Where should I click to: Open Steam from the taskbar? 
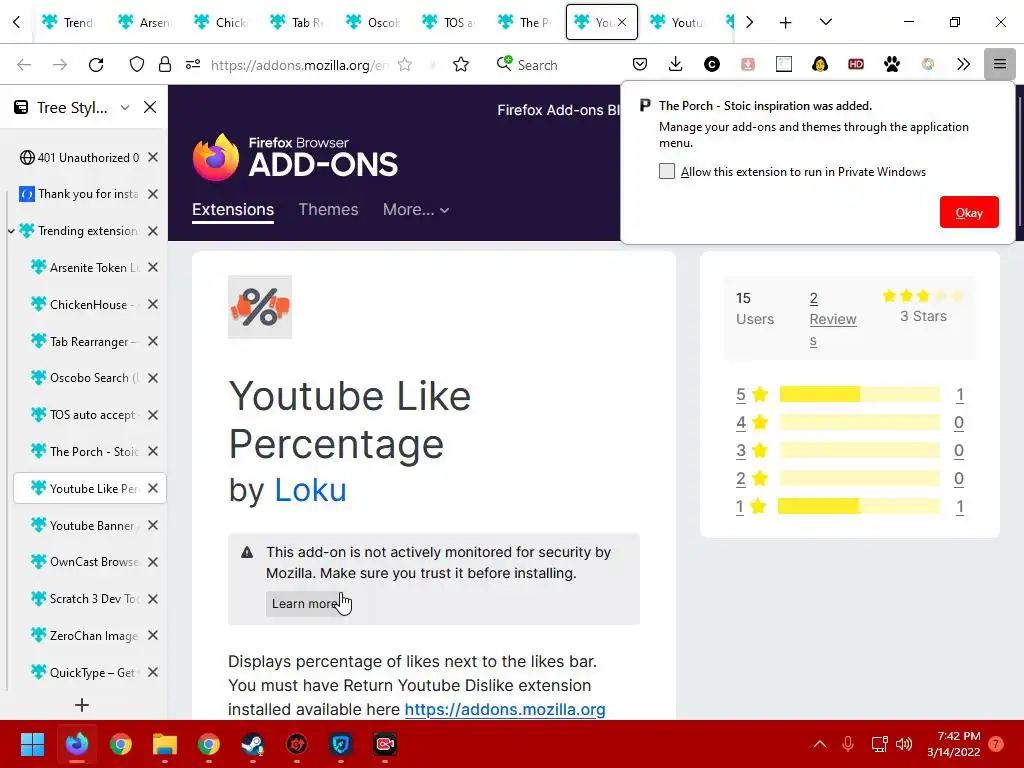[253, 744]
